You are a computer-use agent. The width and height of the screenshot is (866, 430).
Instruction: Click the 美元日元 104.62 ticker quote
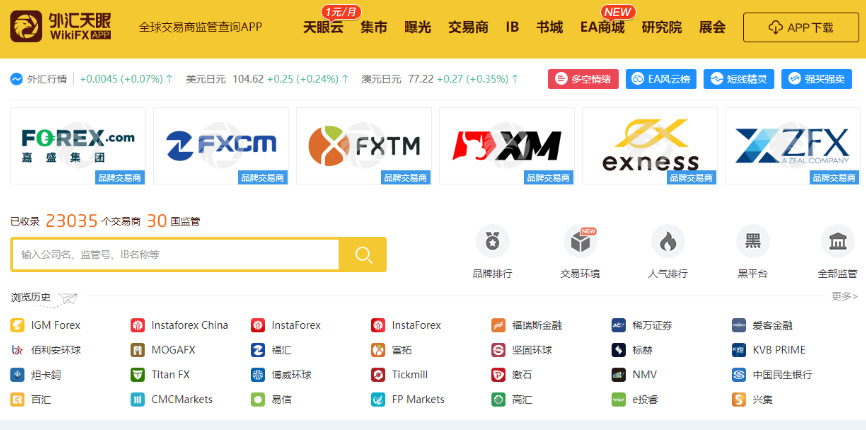click(x=267, y=79)
